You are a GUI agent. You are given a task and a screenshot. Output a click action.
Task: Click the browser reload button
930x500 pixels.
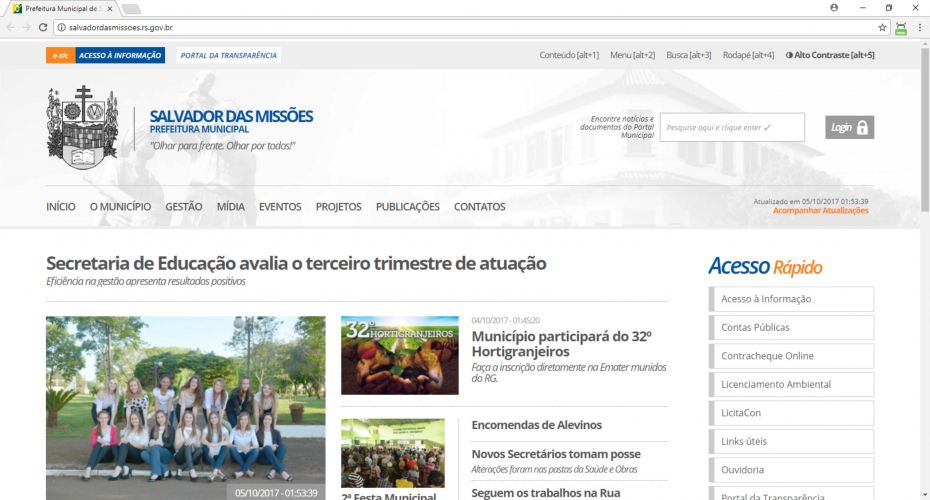(43, 27)
